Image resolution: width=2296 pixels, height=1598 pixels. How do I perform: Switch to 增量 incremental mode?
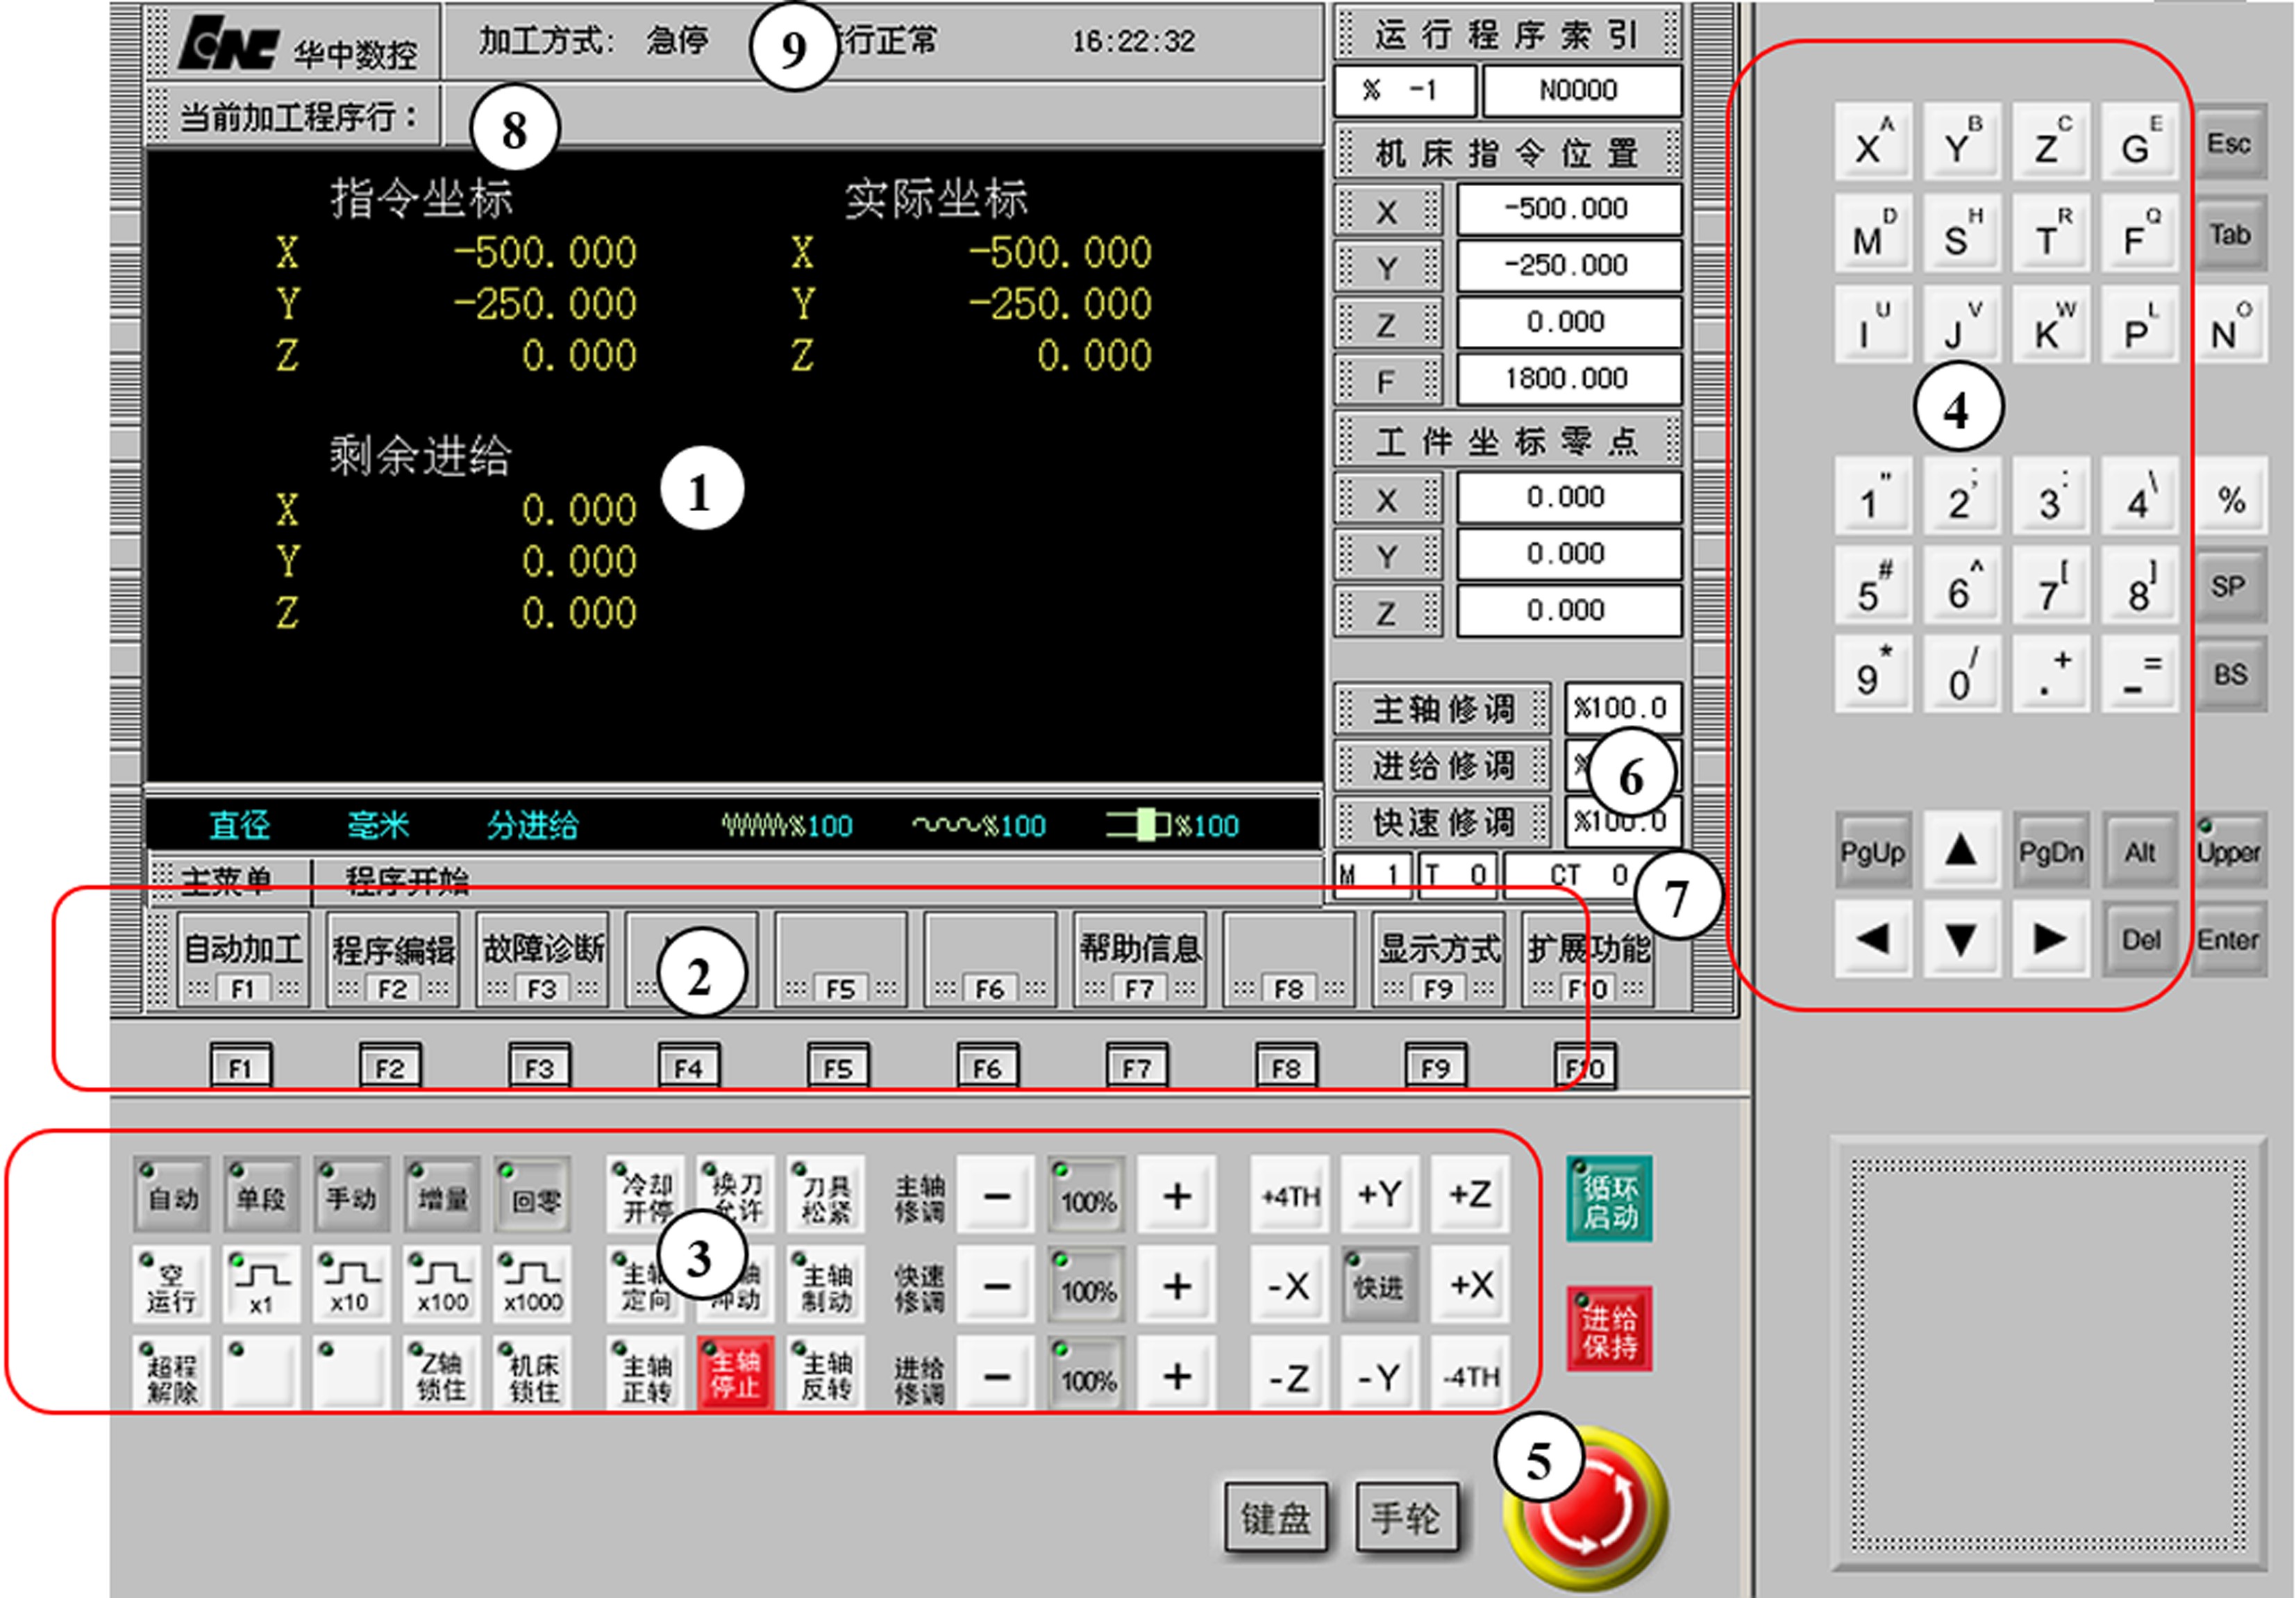pyautogui.click(x=442, y=1194)
